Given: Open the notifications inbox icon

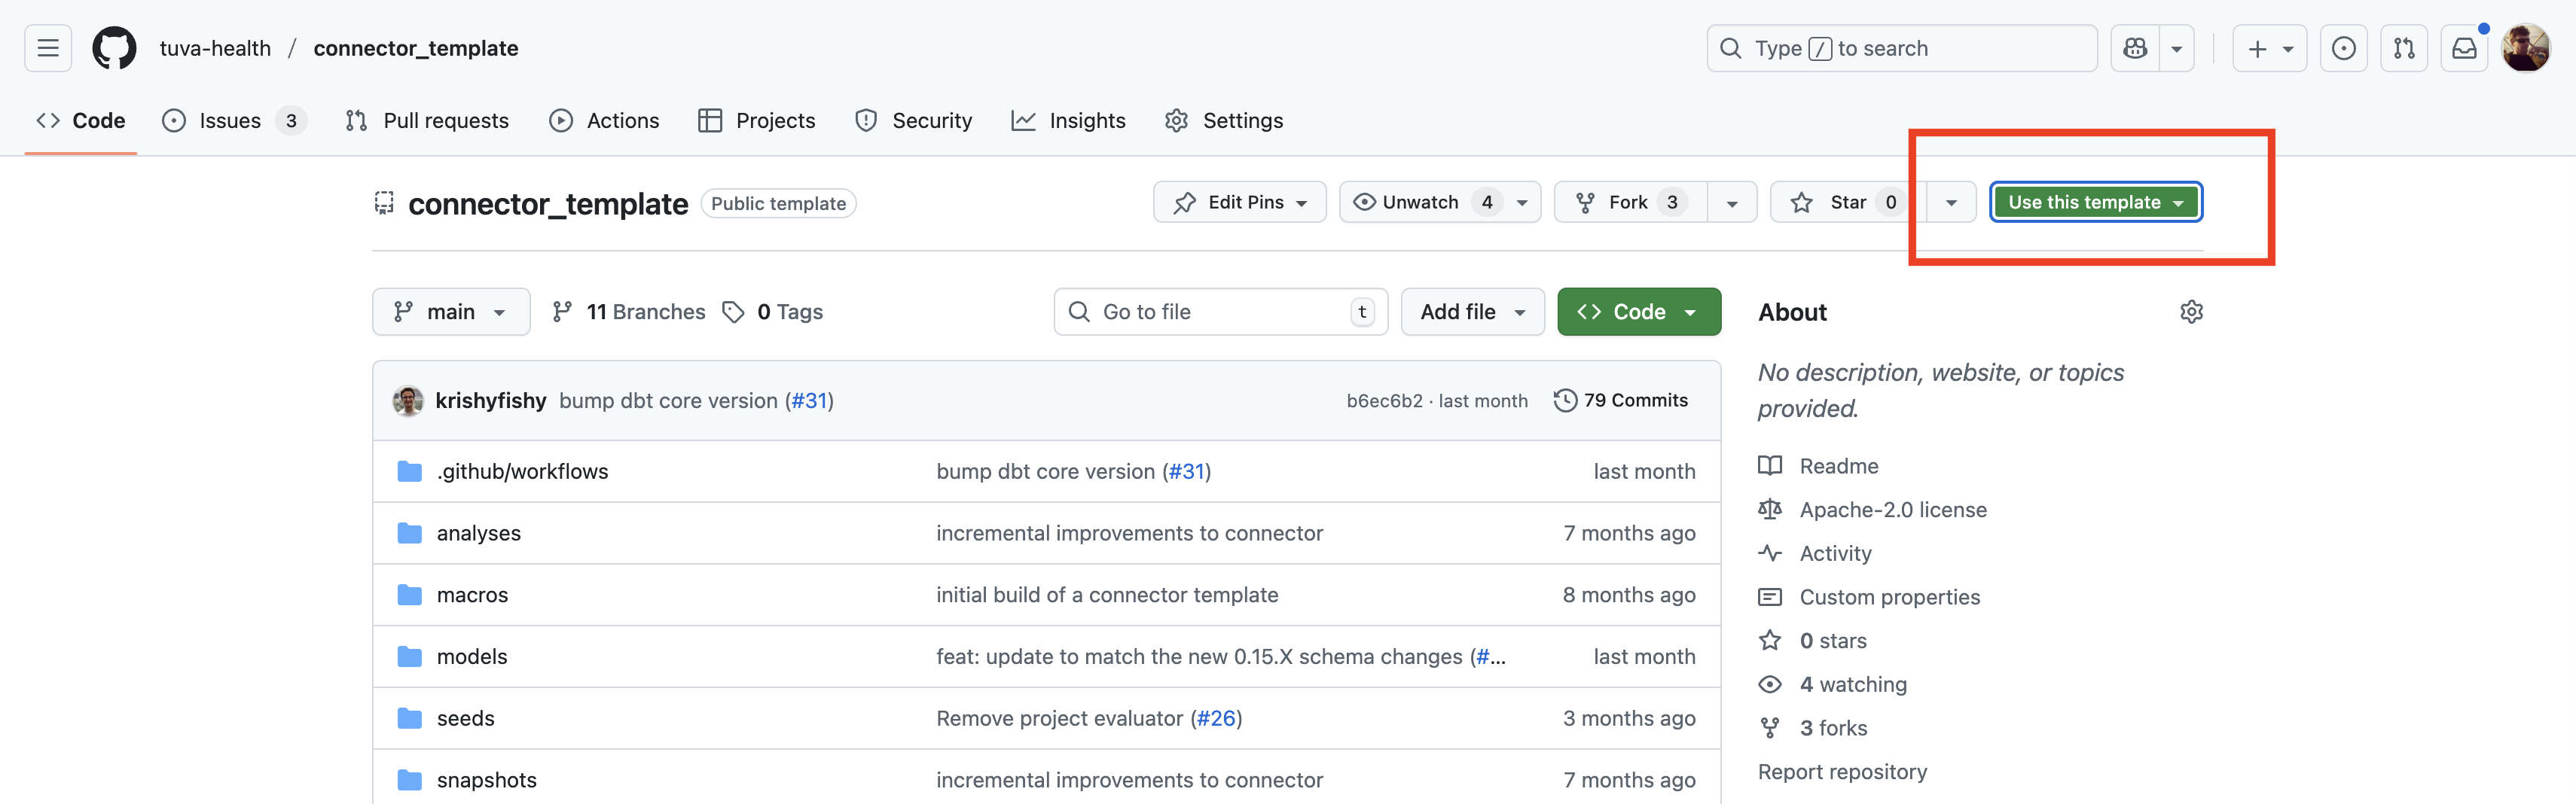Looking at the screenshot, I should (x=2464, y=48).
